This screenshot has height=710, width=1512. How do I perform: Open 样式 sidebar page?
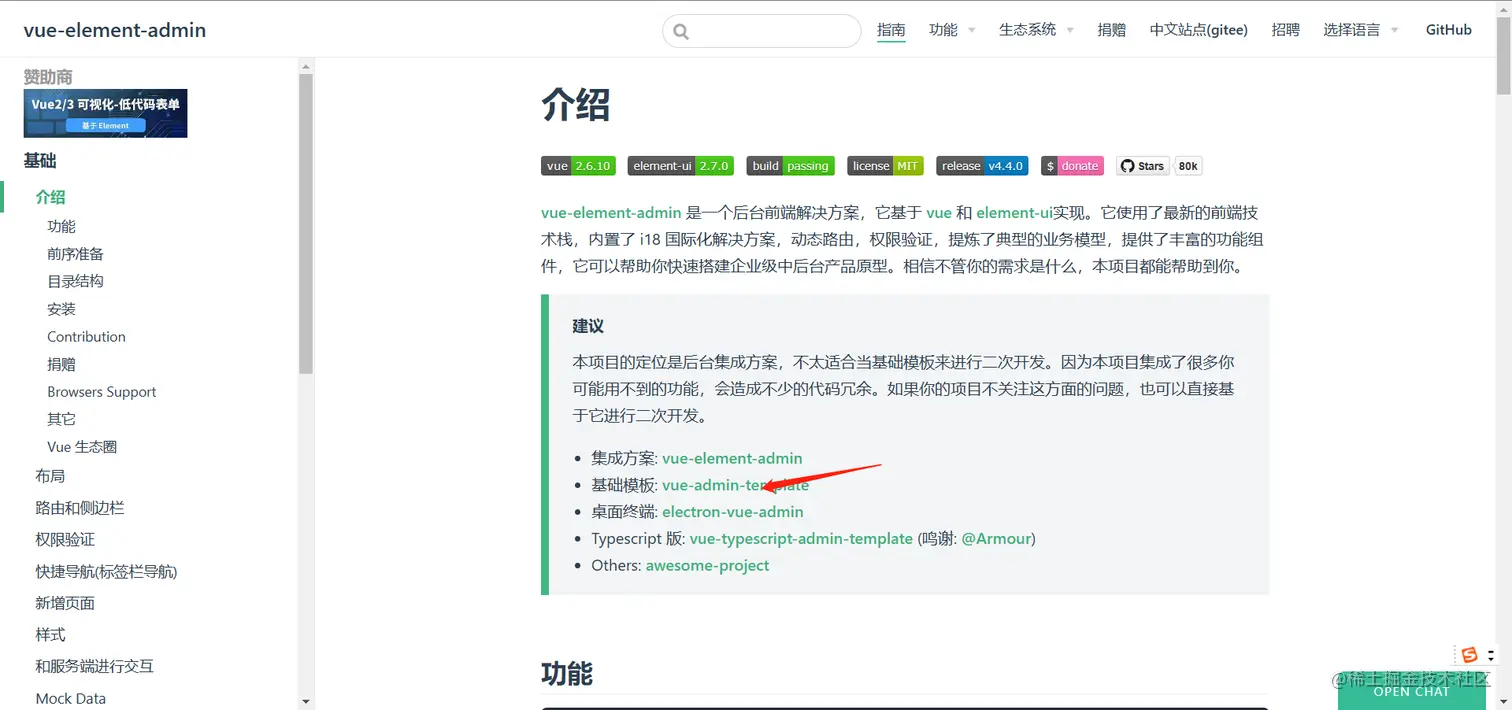pos(50,635)
